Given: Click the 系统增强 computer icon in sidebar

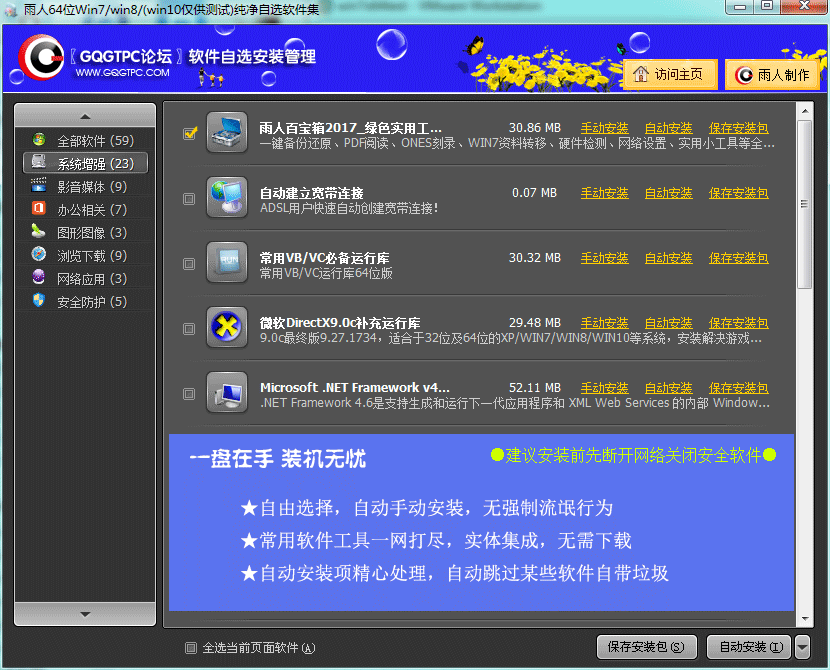Looking at the screenshot, I should point(39,161).
